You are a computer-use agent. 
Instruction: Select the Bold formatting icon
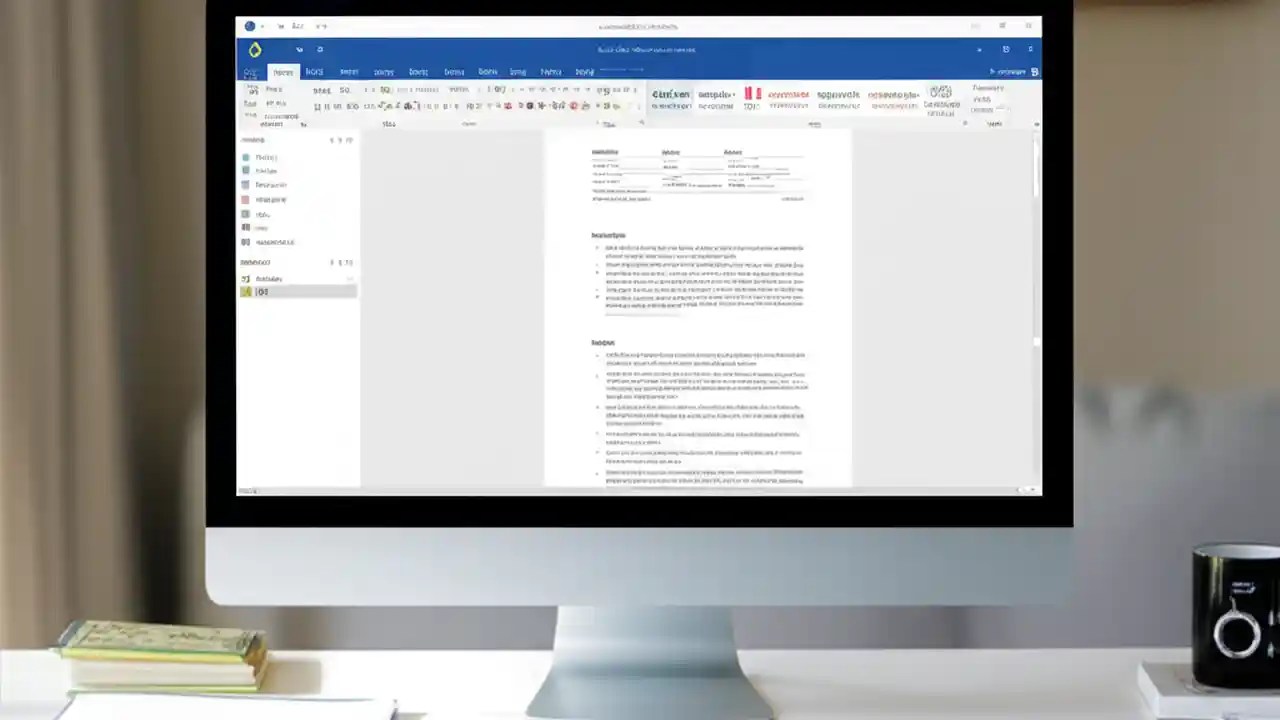318,106
